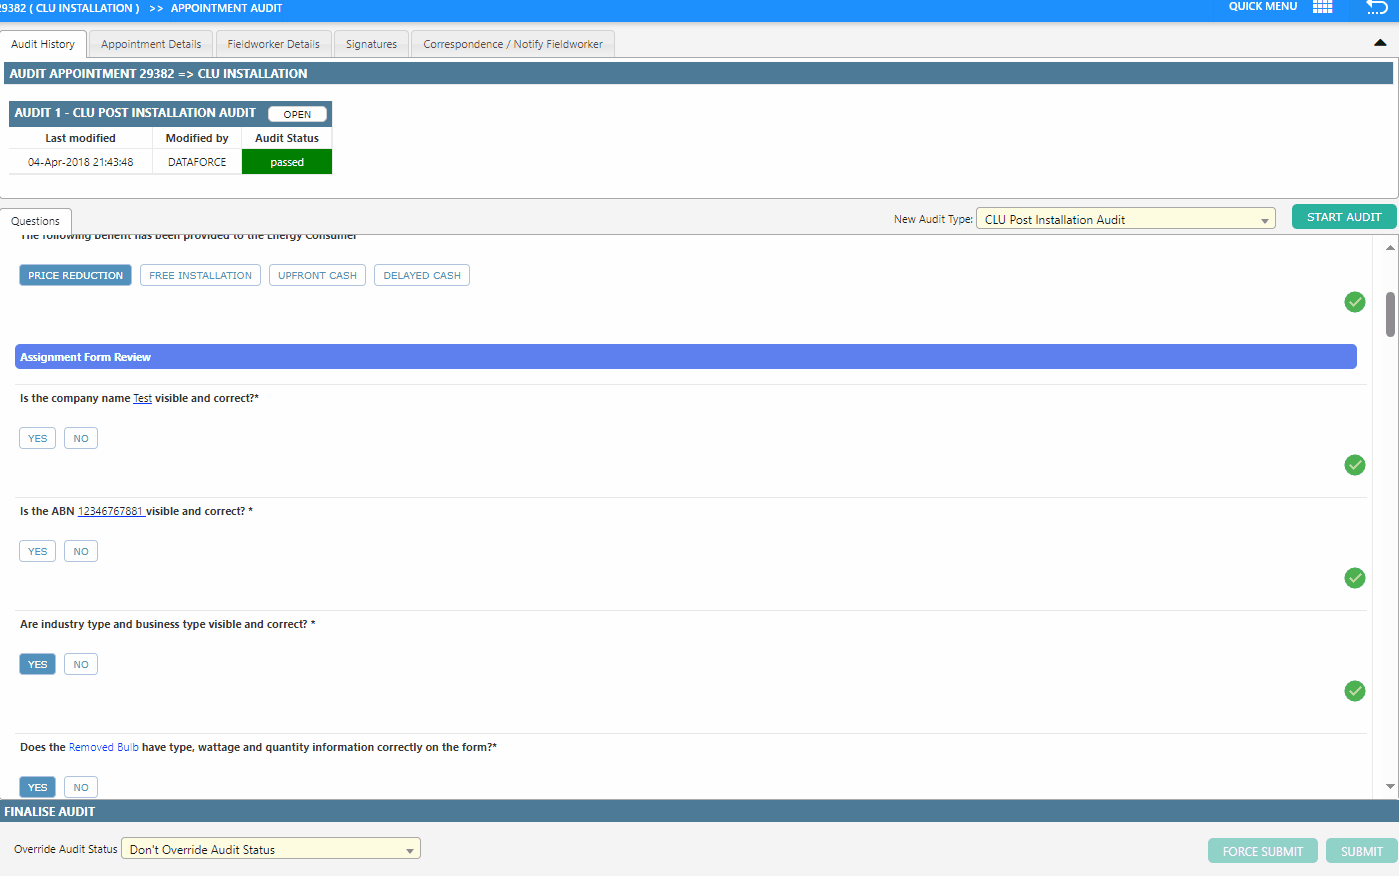Click the Assignment Form Review section header
Image resolution: width=1399 pixels, height=876 pixels.
pyautogui.click(x=686, y=357)
